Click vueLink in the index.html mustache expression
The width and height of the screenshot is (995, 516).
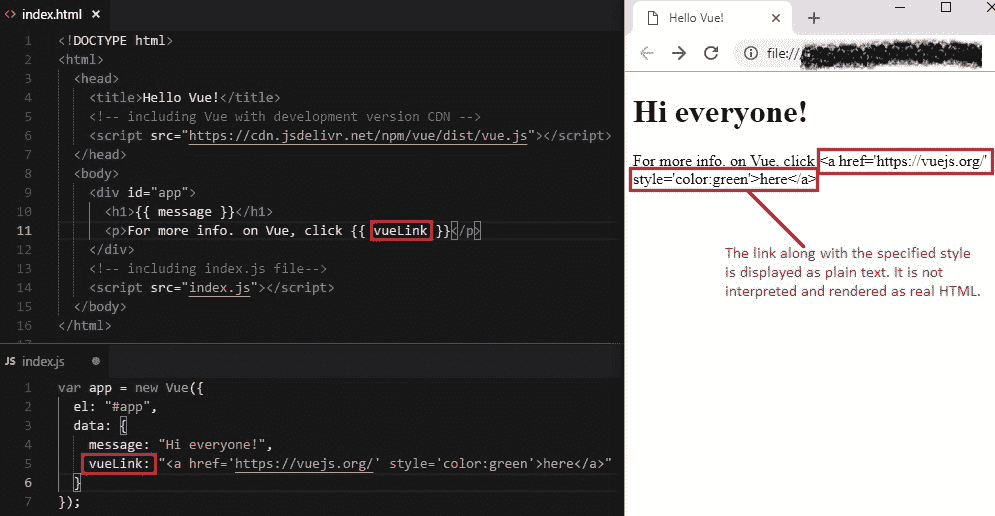pos(400,230)
